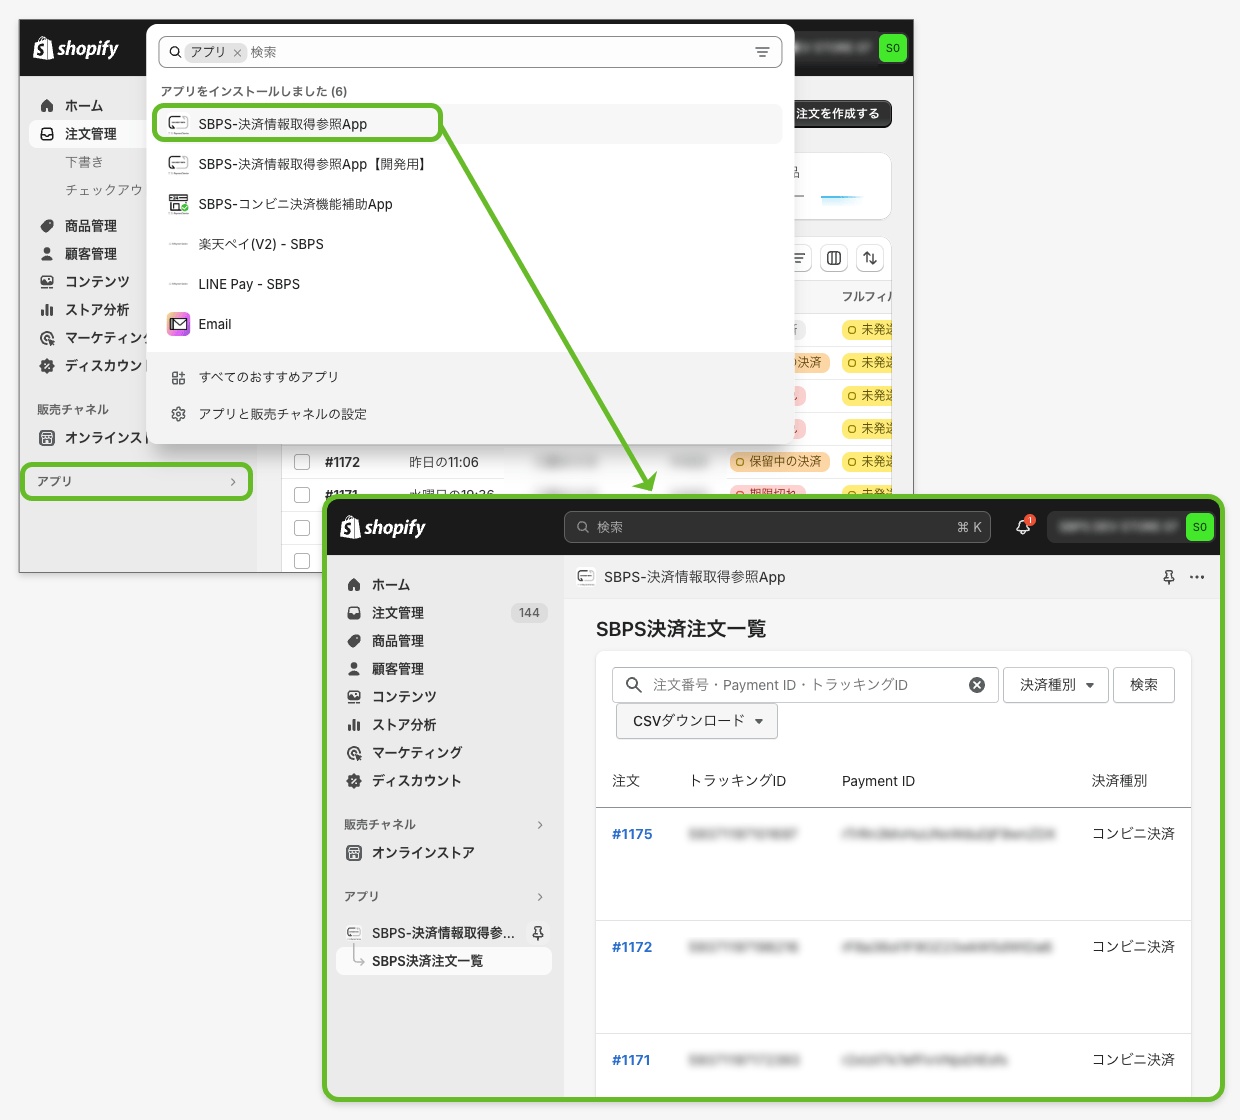Image resolution: width=1240 pixels, height=1120 pixels.
Task: Open order link #1171 in the SBPS list
Action: [x=631, y=1060]
